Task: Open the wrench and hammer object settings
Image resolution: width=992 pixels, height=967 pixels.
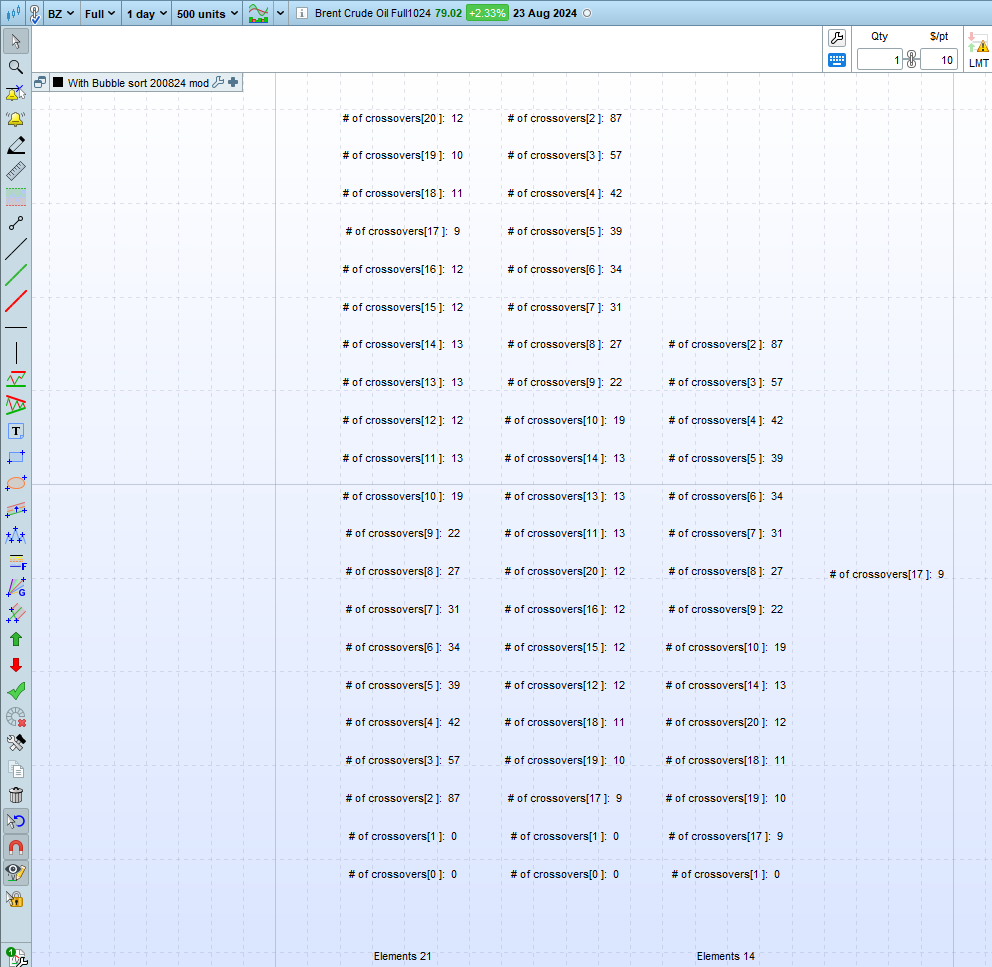Action: [x=16, y=743]
